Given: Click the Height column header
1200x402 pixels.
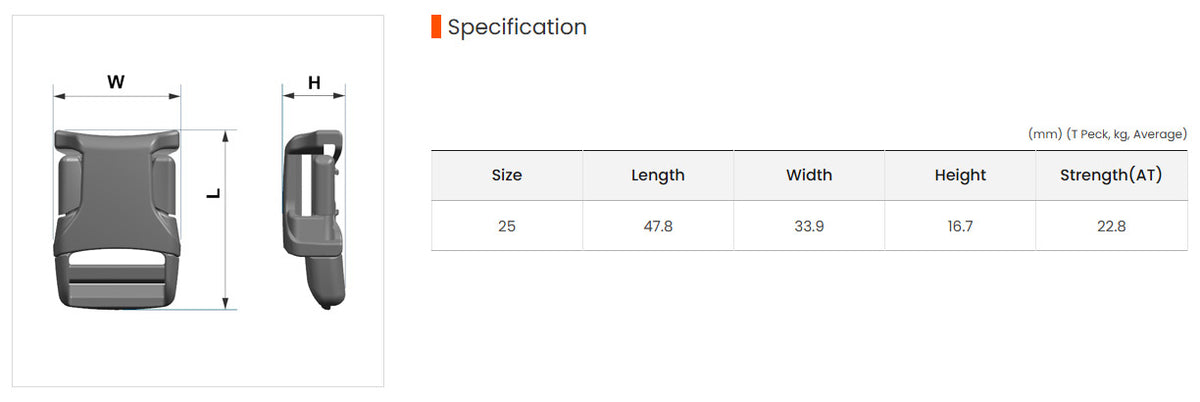Looking at the screenshot, I should click(960, 175).
